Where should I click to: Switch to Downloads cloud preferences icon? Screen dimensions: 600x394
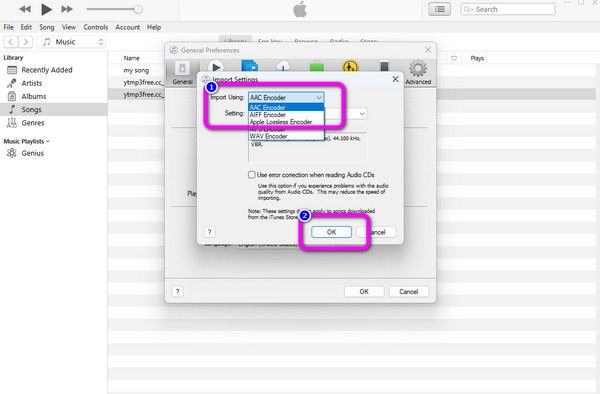pos(283,66)
